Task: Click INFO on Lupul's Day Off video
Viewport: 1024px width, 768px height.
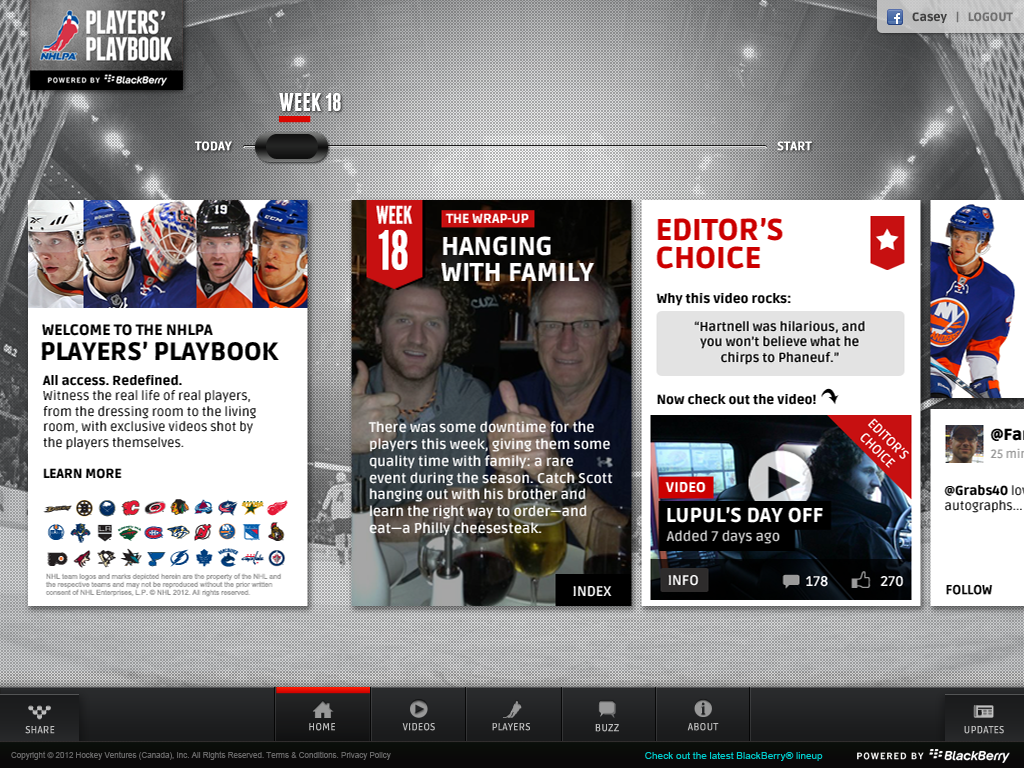Action: (x=683, y=580)
